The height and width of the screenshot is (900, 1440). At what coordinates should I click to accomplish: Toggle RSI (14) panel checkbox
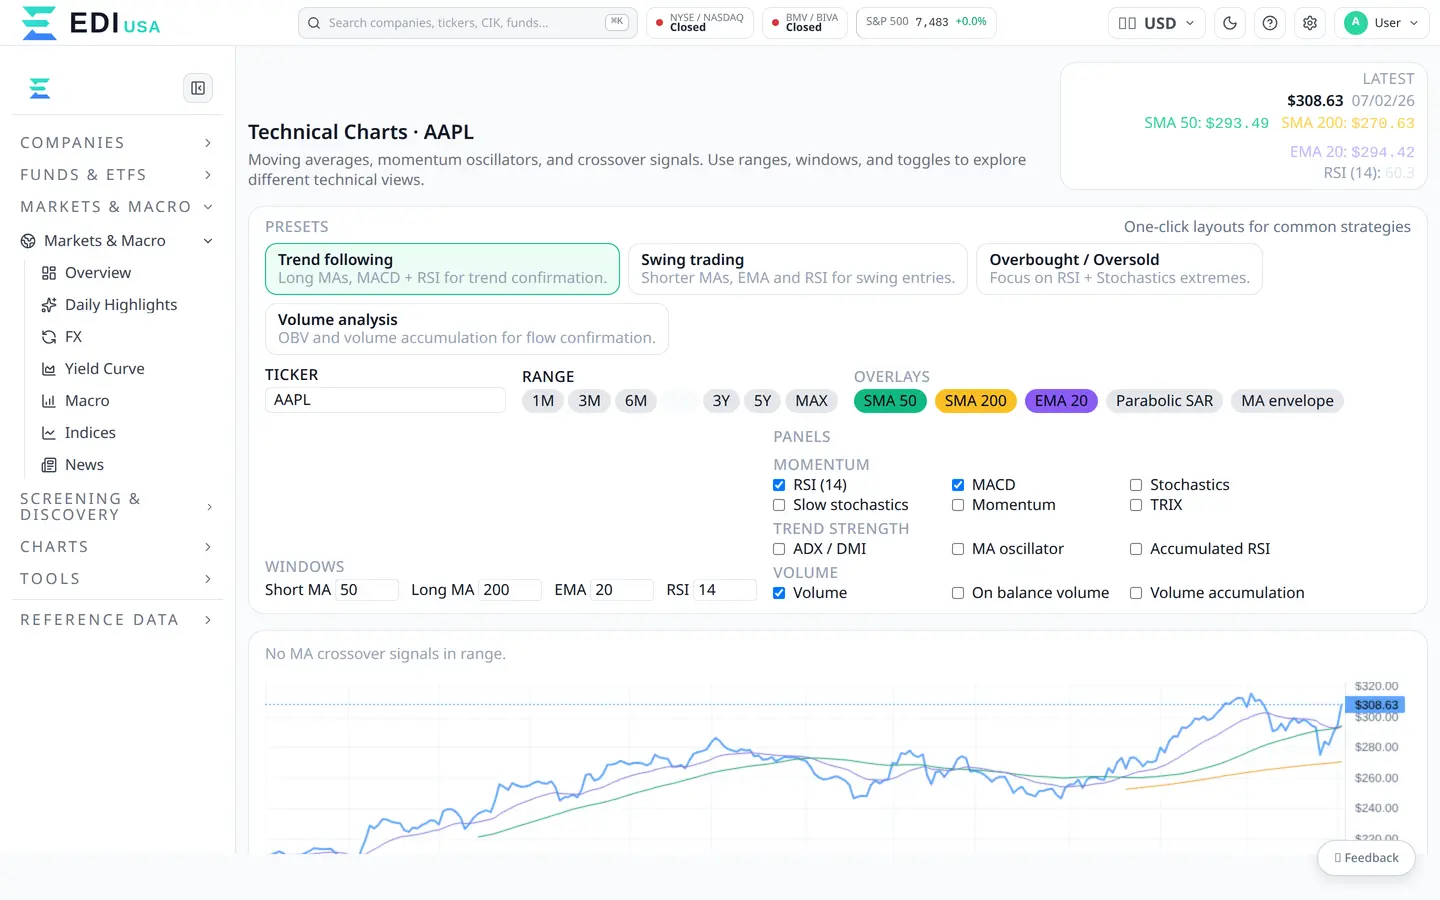(779, 485)
